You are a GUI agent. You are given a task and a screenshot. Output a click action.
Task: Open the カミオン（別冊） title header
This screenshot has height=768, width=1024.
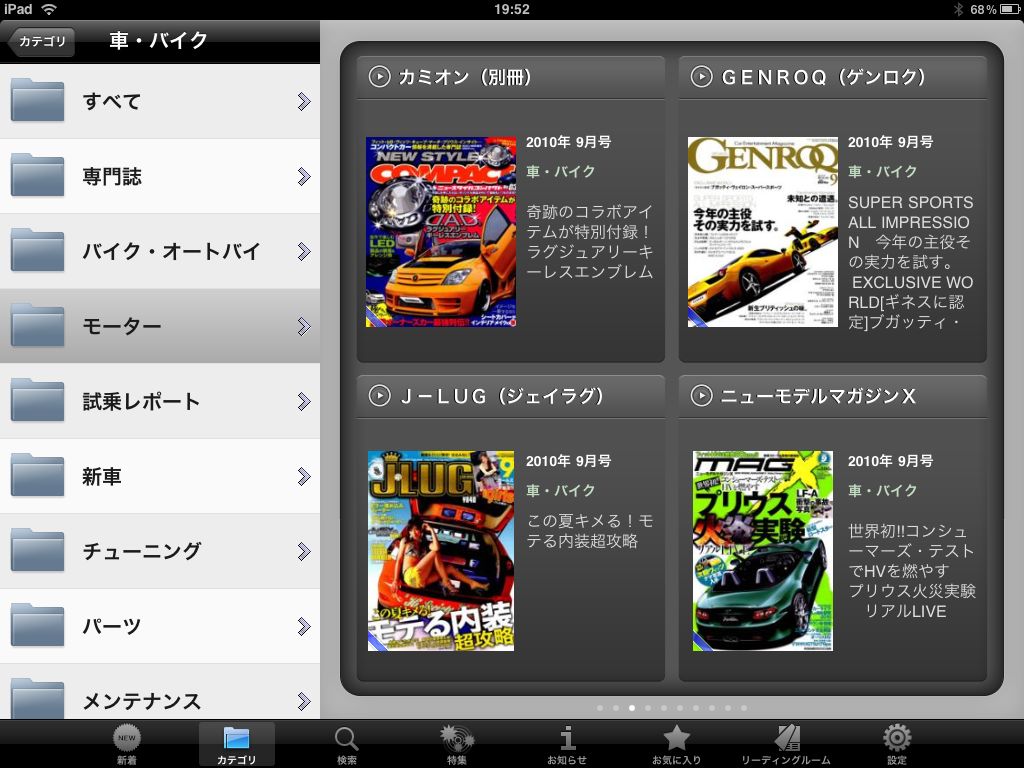tap(511, 77)
